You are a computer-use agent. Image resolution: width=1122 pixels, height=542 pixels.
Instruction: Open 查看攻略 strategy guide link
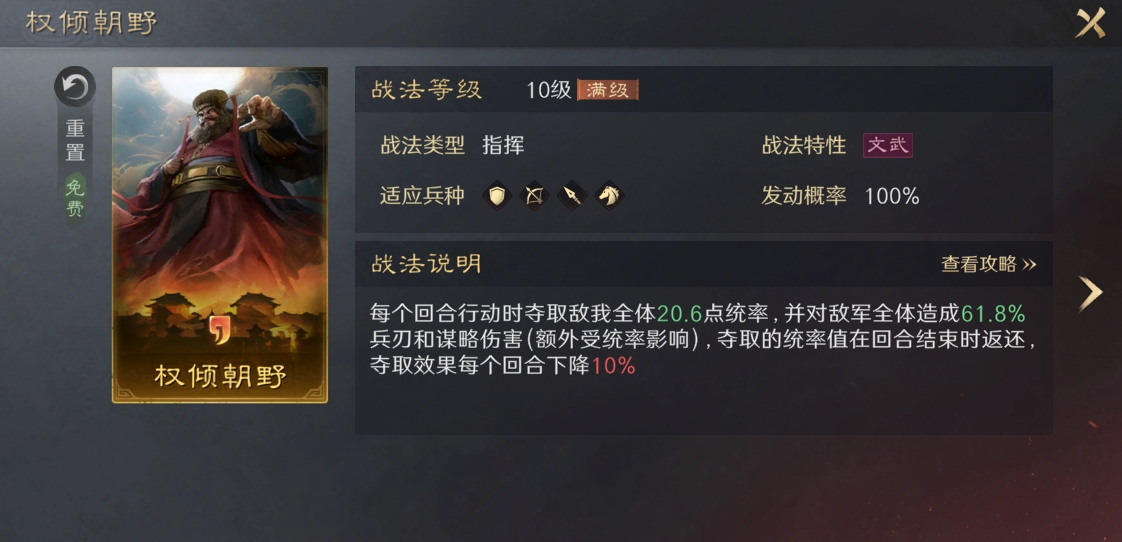point(988,264)
